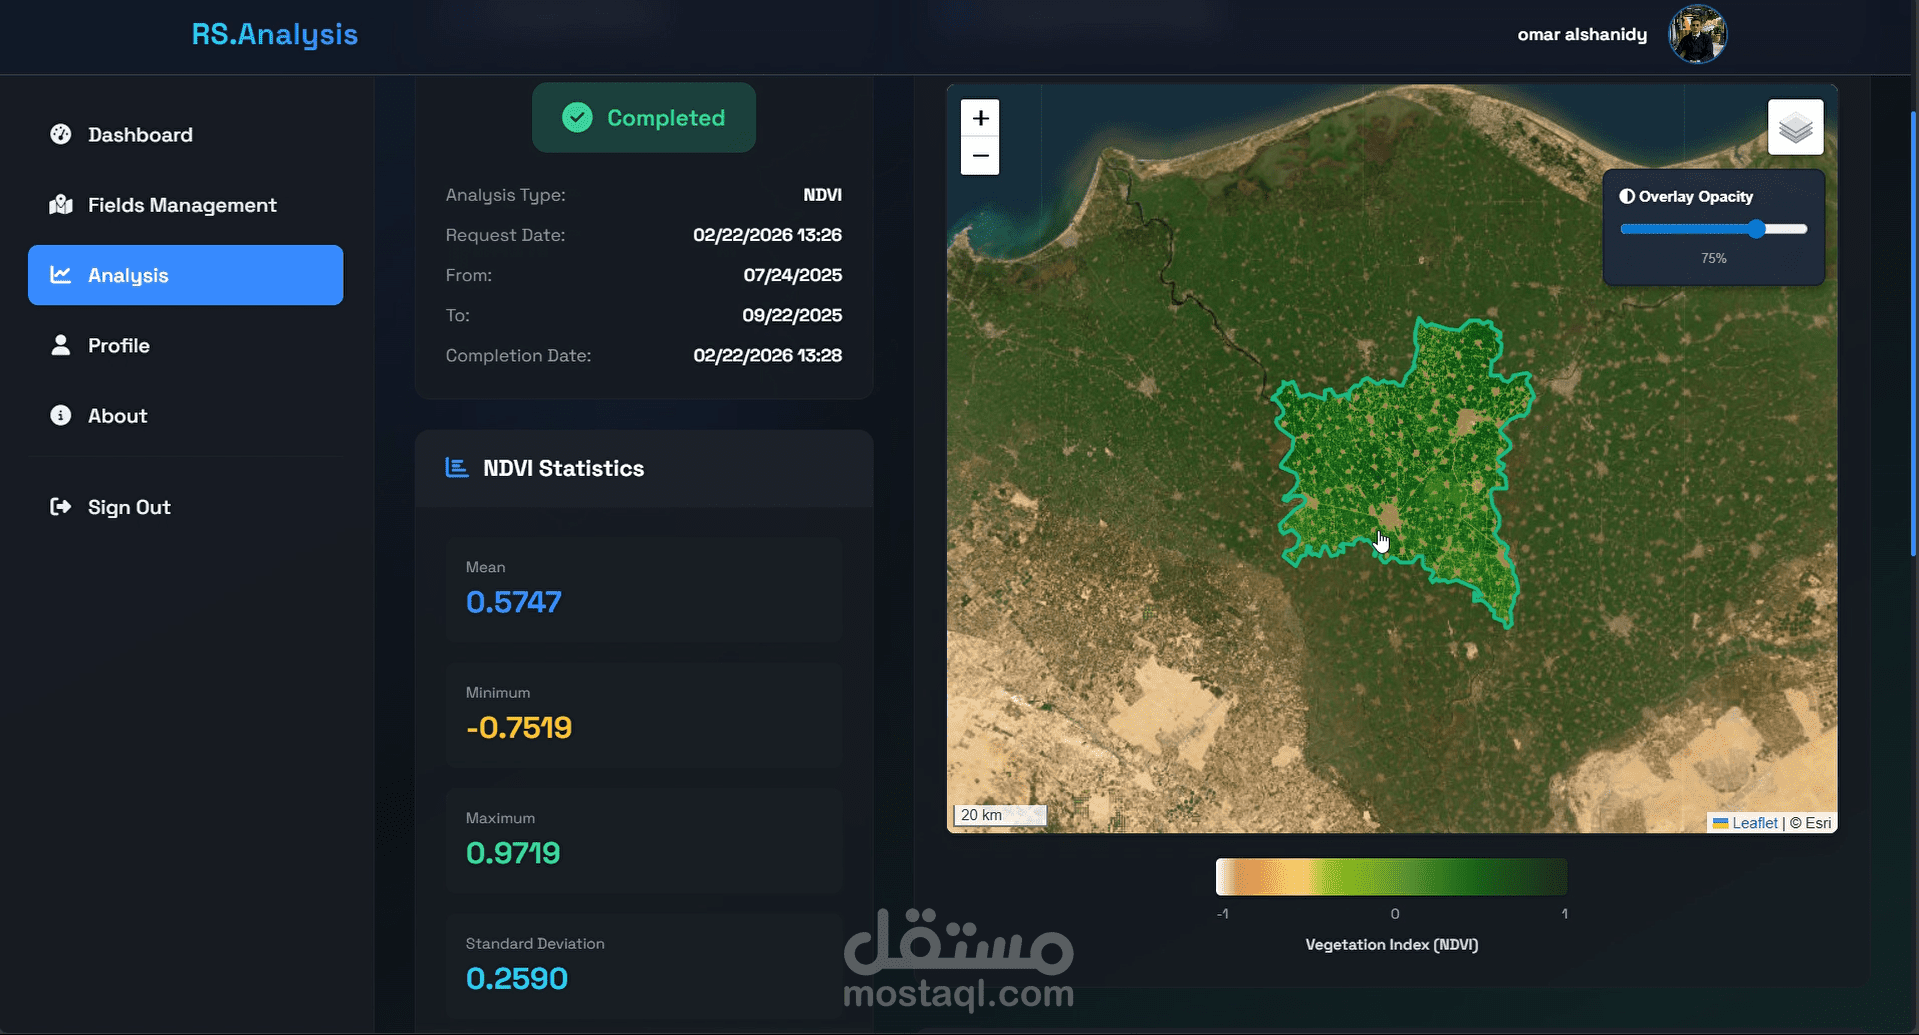The width and height of the screenshot is (1919, 1035).
Task: Click the Profile person icon
Action: pos(61,345)
